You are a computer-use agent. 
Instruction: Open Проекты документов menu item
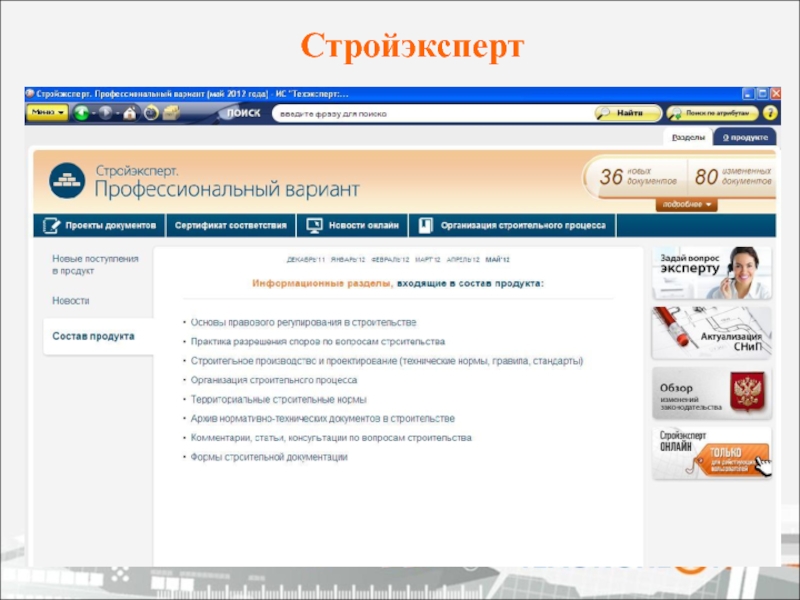coord(99,226)
